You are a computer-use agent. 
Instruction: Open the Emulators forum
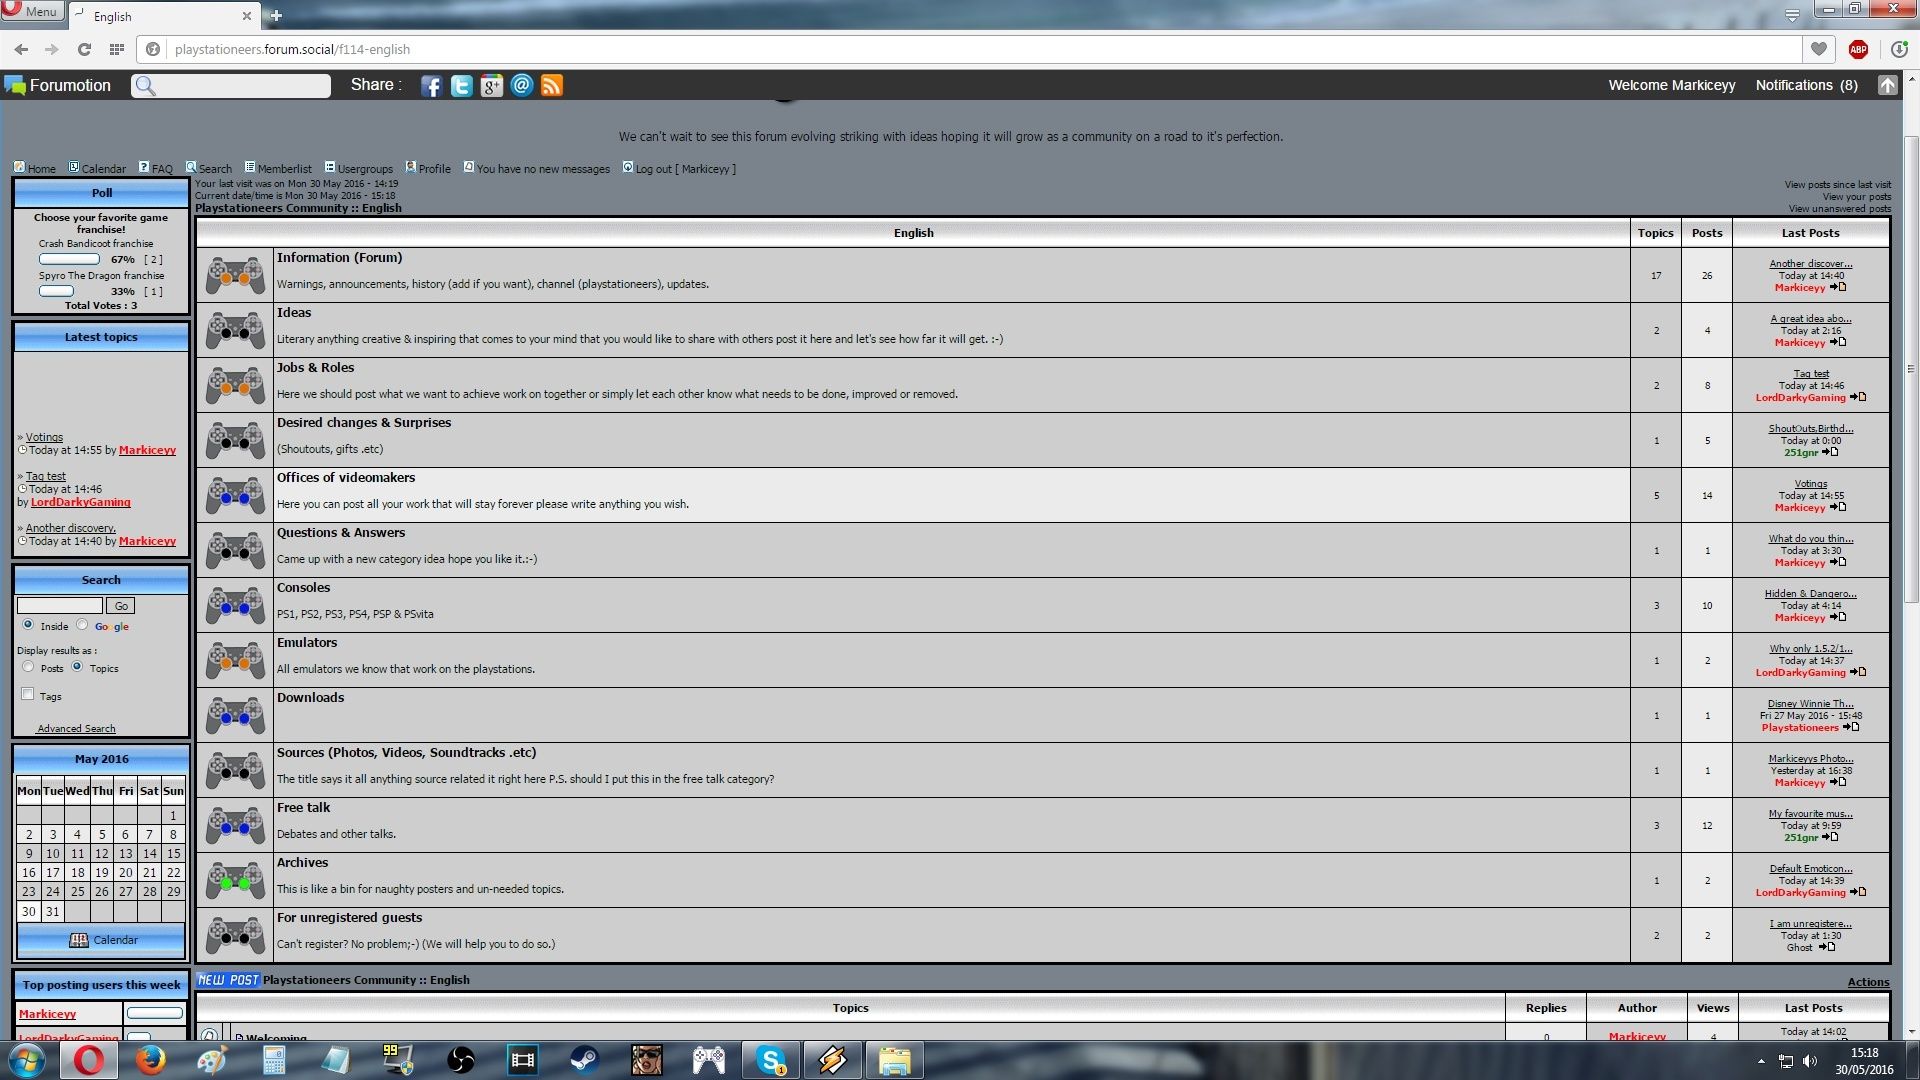click(x=307, y=643)
